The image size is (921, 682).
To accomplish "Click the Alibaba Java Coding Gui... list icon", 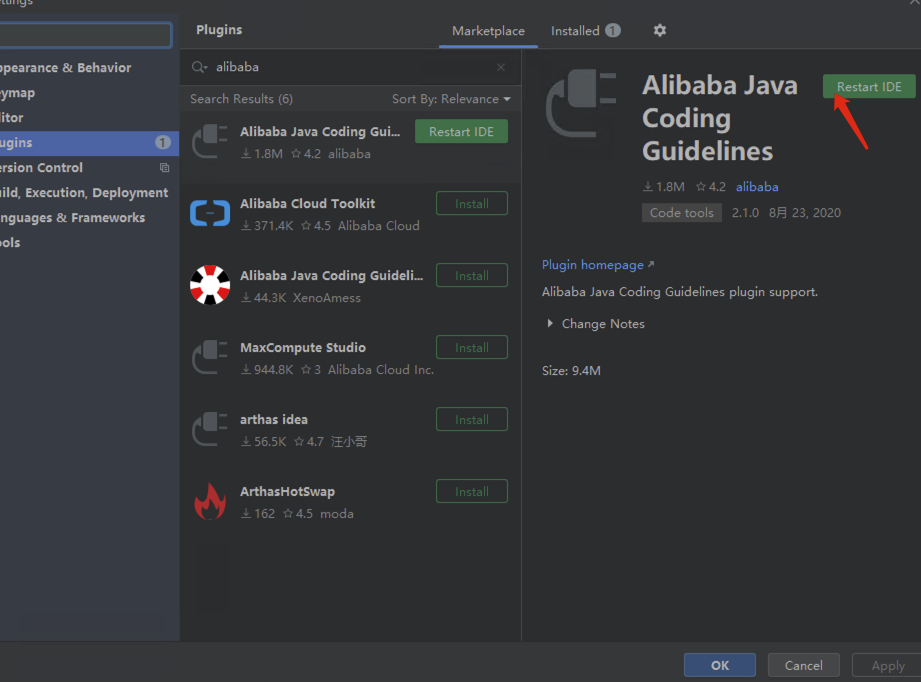I will [x=210, y=142].
